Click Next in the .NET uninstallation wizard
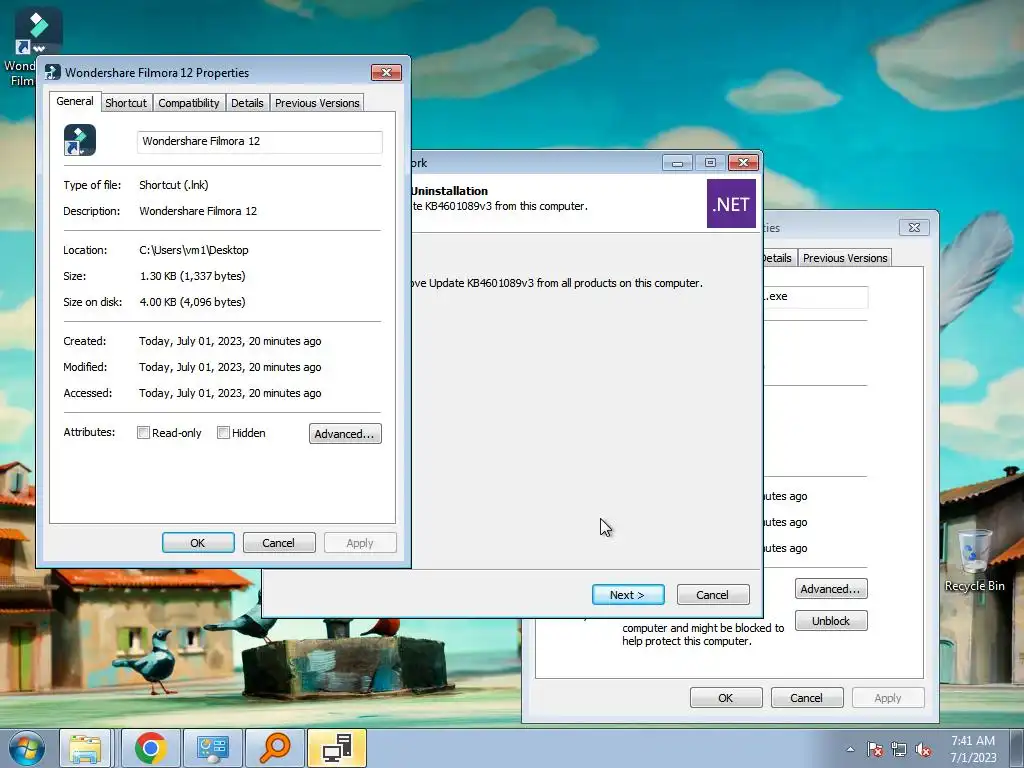The height and width of the screenshot is (768, 1024). [x=628, y=595]
